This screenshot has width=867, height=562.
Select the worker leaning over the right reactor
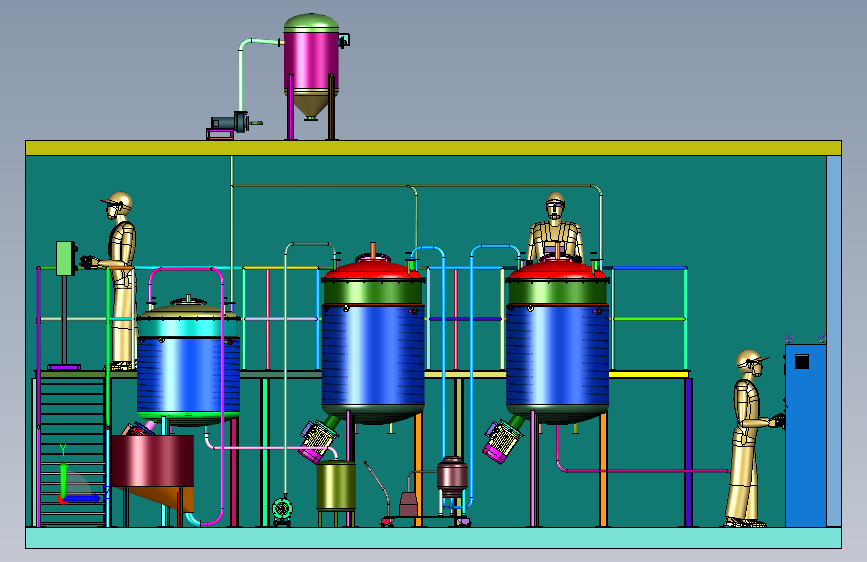(555, 228)
